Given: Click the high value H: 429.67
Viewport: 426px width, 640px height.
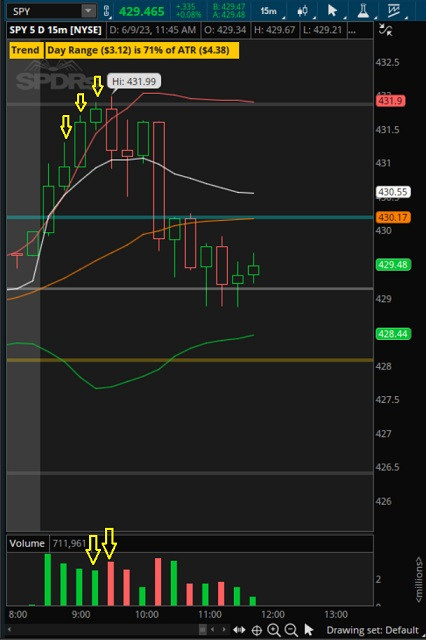Looking at the screenshot, I should (274, 30).
